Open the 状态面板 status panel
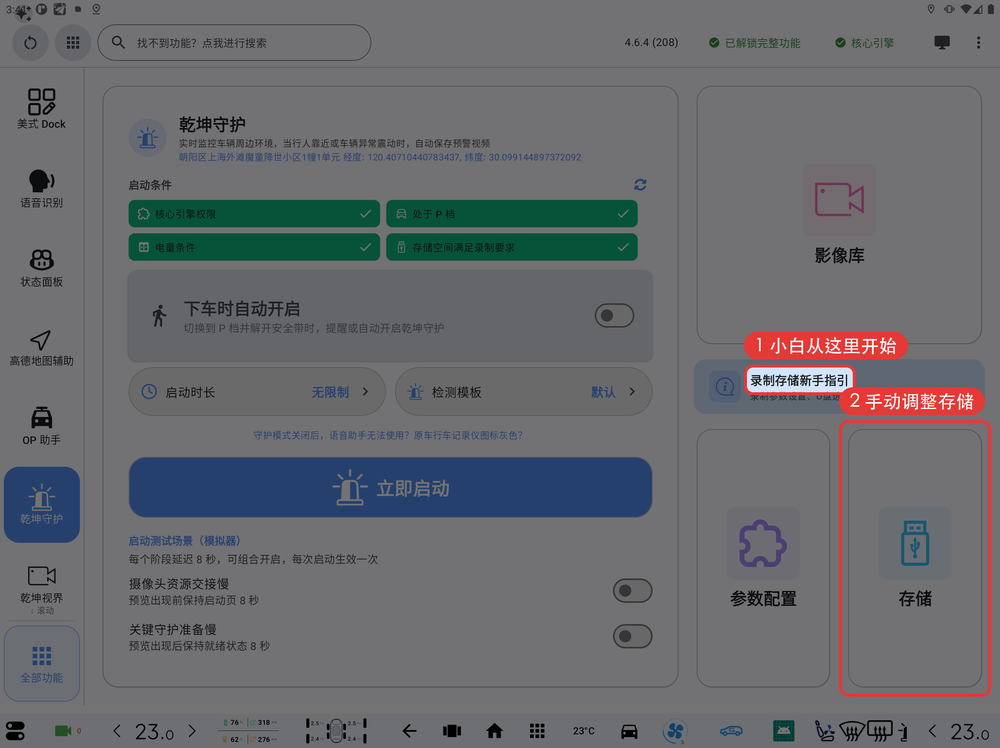The width and height of the screenshot is (1000, 748). [x=41, y=267]
